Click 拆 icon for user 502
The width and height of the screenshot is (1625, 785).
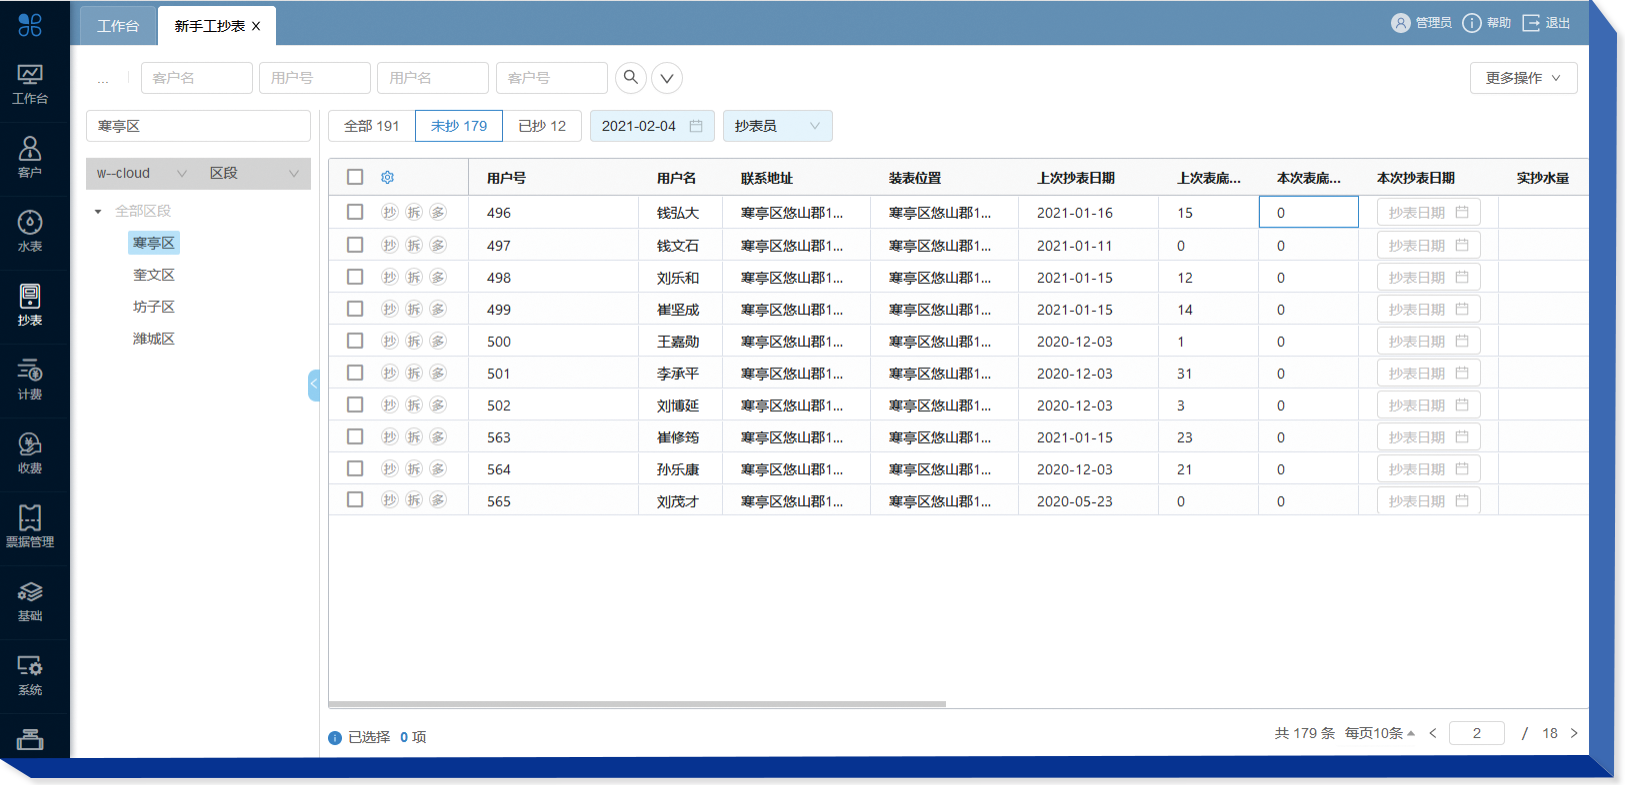coord(414,405)
